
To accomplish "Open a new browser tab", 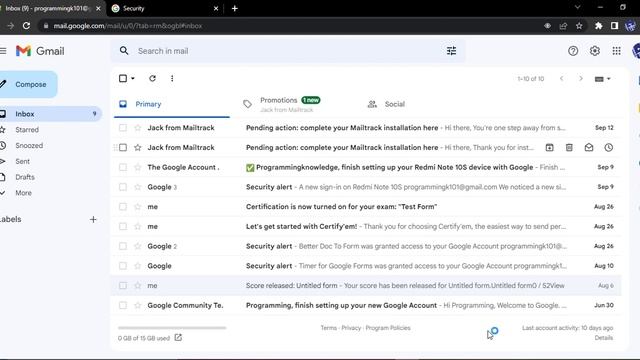I will pyautogui.click(x=235, y=8).
